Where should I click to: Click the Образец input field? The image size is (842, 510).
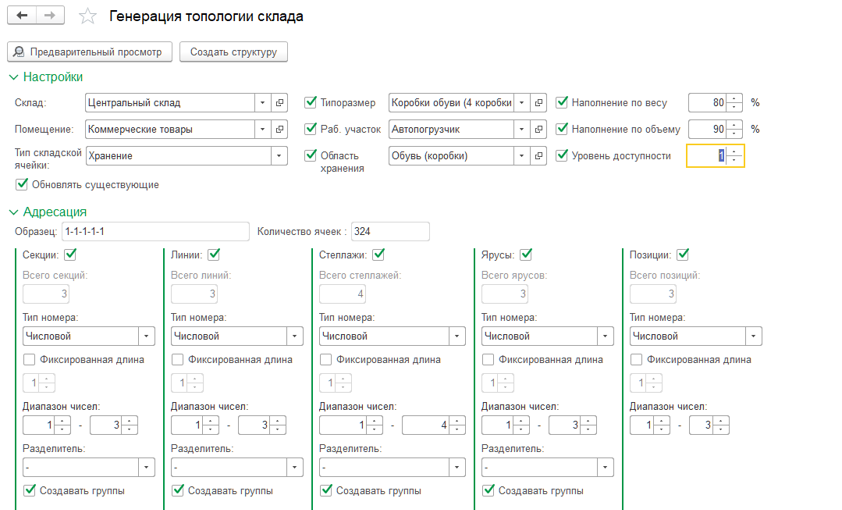pos(154,232)
